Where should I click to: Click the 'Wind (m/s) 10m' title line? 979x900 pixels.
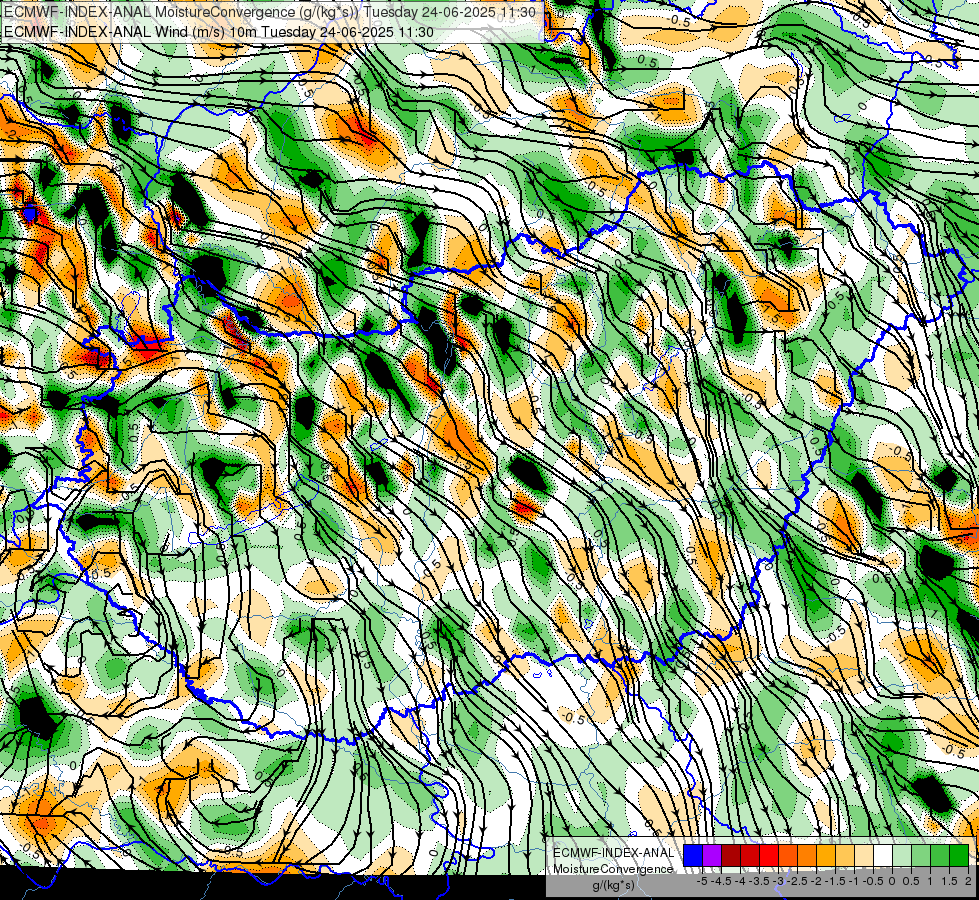[x=219, y=32]
